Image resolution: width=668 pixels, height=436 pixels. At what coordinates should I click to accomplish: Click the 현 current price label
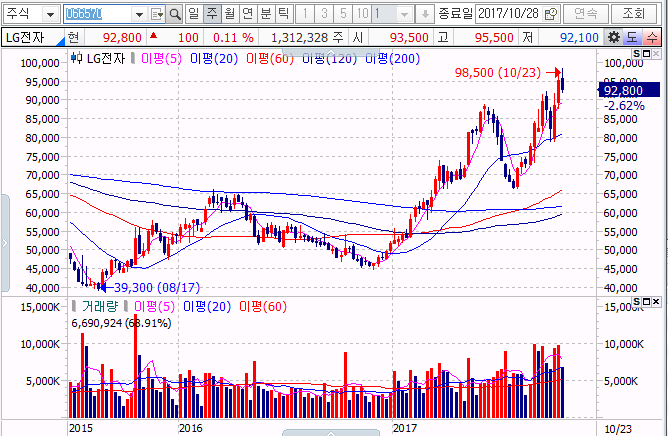[x=73, y=38]
